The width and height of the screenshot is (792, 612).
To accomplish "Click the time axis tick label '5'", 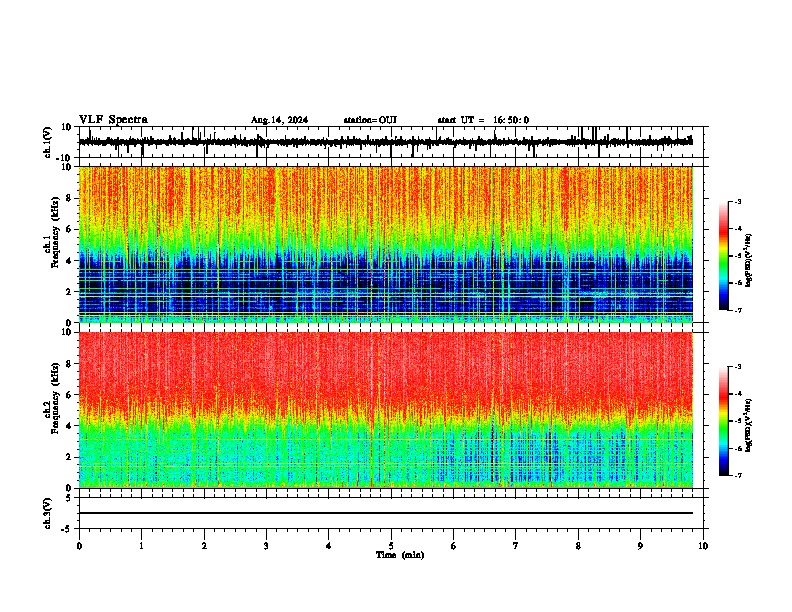I will coord(391,546).
